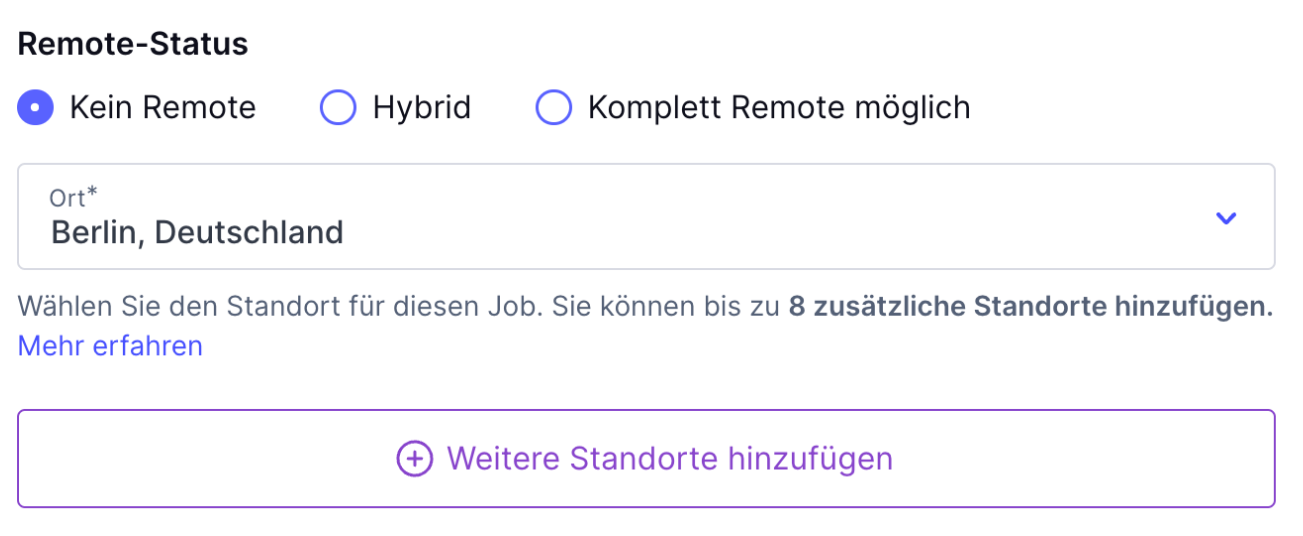The height and width of the screenshot is (536, 1303).
Task: Open the Ort location combo box
Action: click(x=646, y=217)
